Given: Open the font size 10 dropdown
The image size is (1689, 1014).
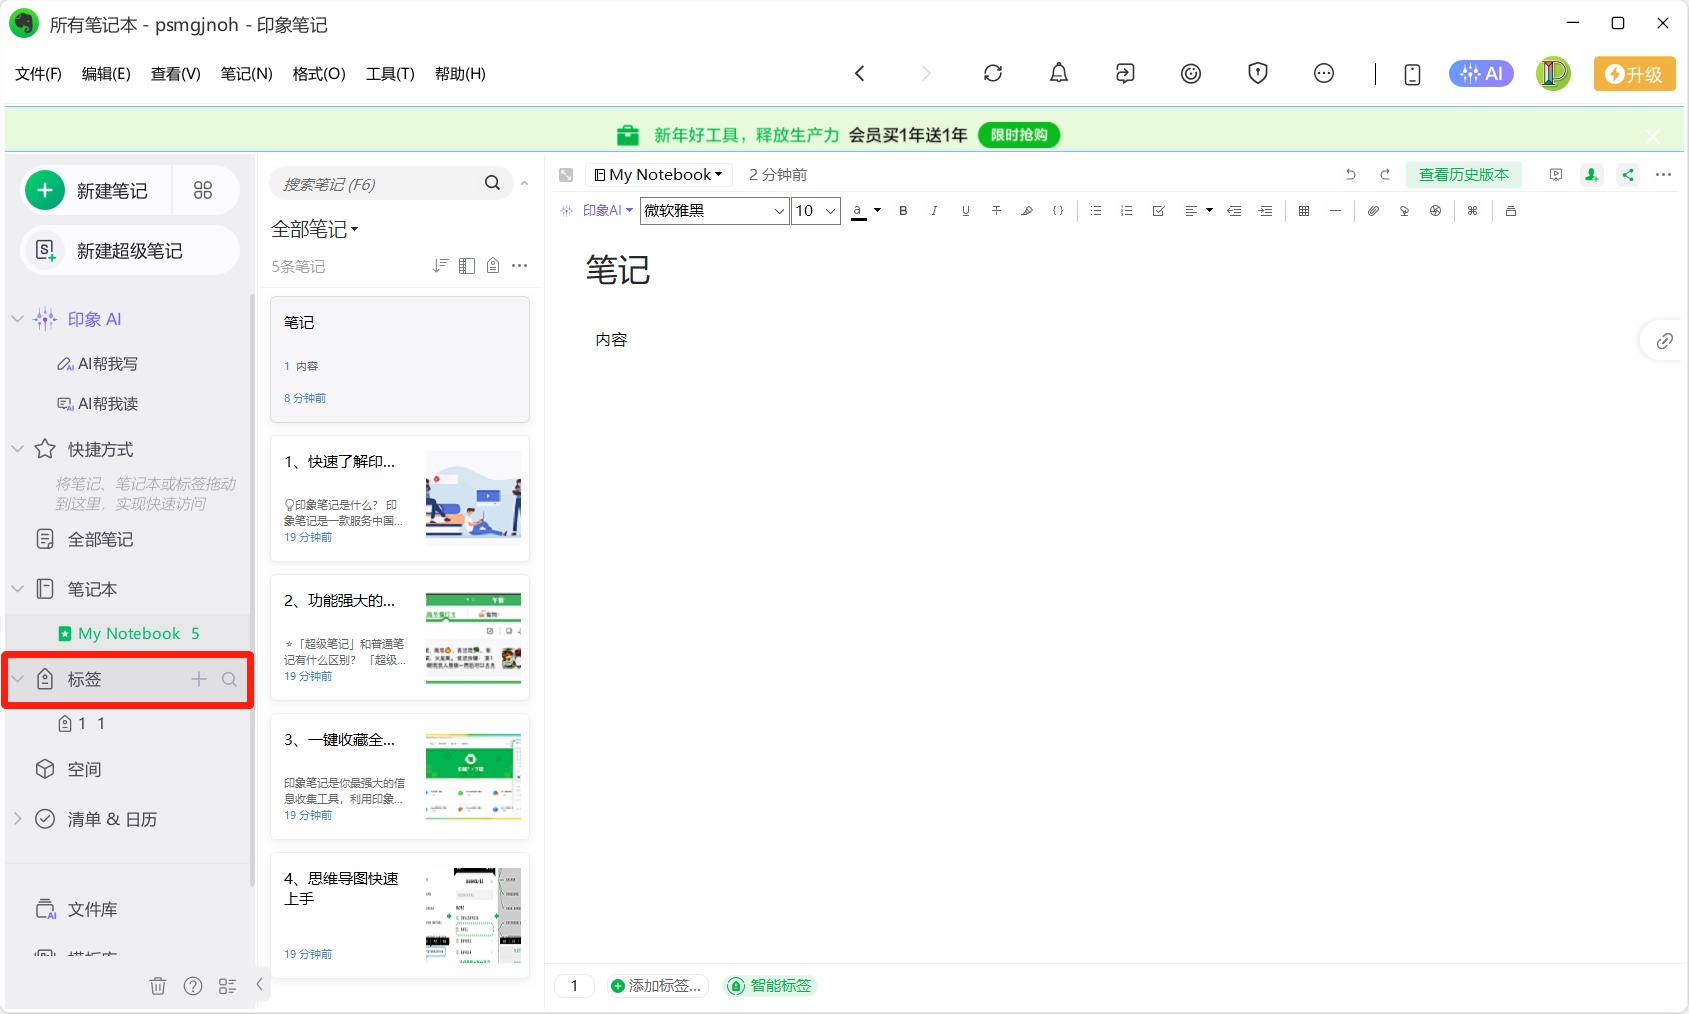Looking at the screenshot, I should [x=815, y=211].
